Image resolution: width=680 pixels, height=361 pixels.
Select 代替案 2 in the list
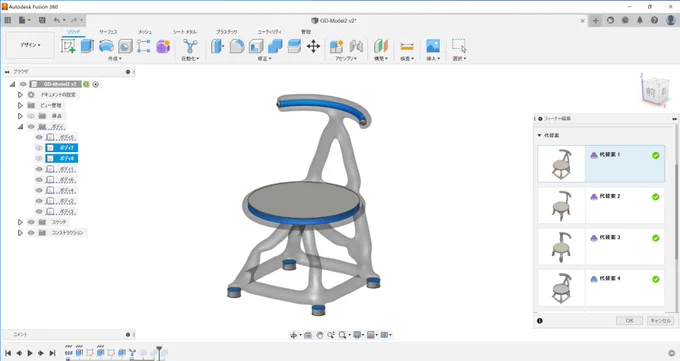(601, 205)
